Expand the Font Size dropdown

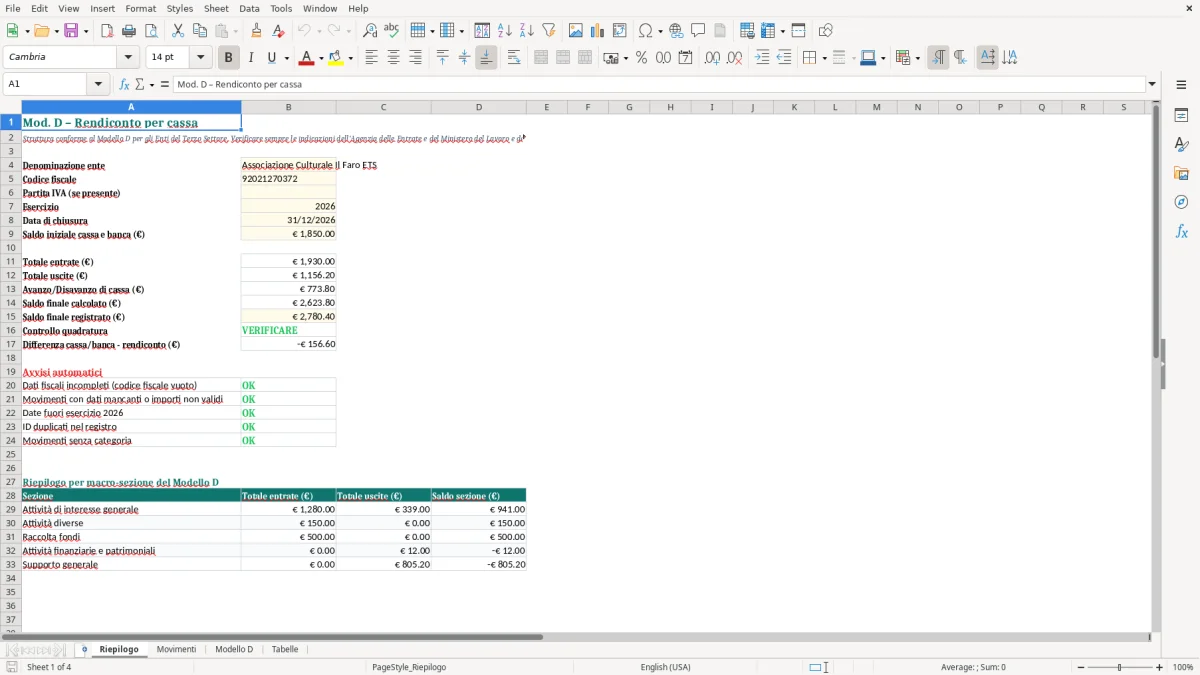coord(200,58)
